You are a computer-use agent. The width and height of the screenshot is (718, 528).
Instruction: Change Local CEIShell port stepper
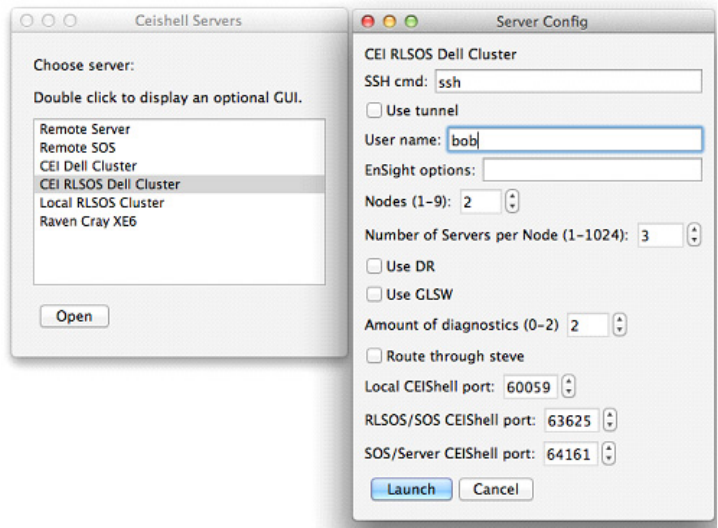[x=569, y=387]
